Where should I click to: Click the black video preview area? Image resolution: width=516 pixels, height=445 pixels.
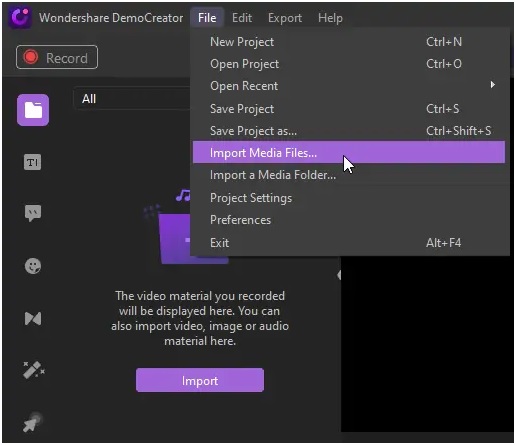click(x=427, y=343)
